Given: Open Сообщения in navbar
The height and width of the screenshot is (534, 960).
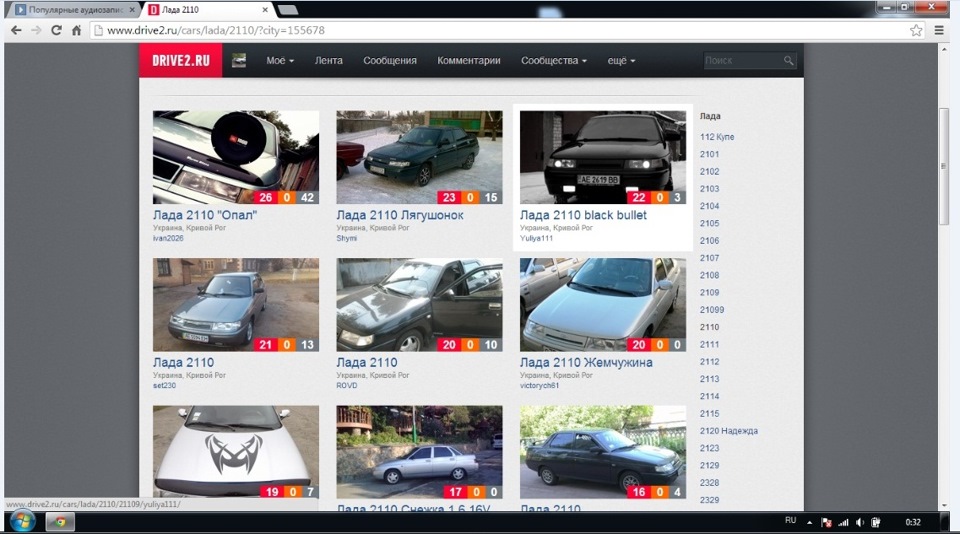Looking at the screenshot, I should point(390,61).
